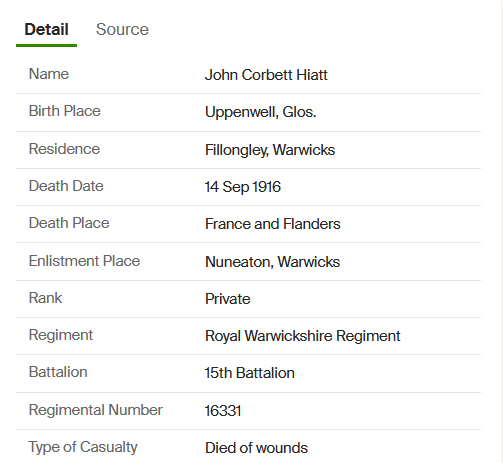Click the Type of Casualty field label
The width and height of the screenshot is (503, 463).
point(83,447)
